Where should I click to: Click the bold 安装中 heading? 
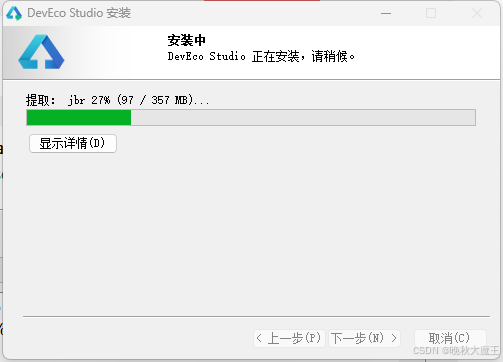coord(186,40)
